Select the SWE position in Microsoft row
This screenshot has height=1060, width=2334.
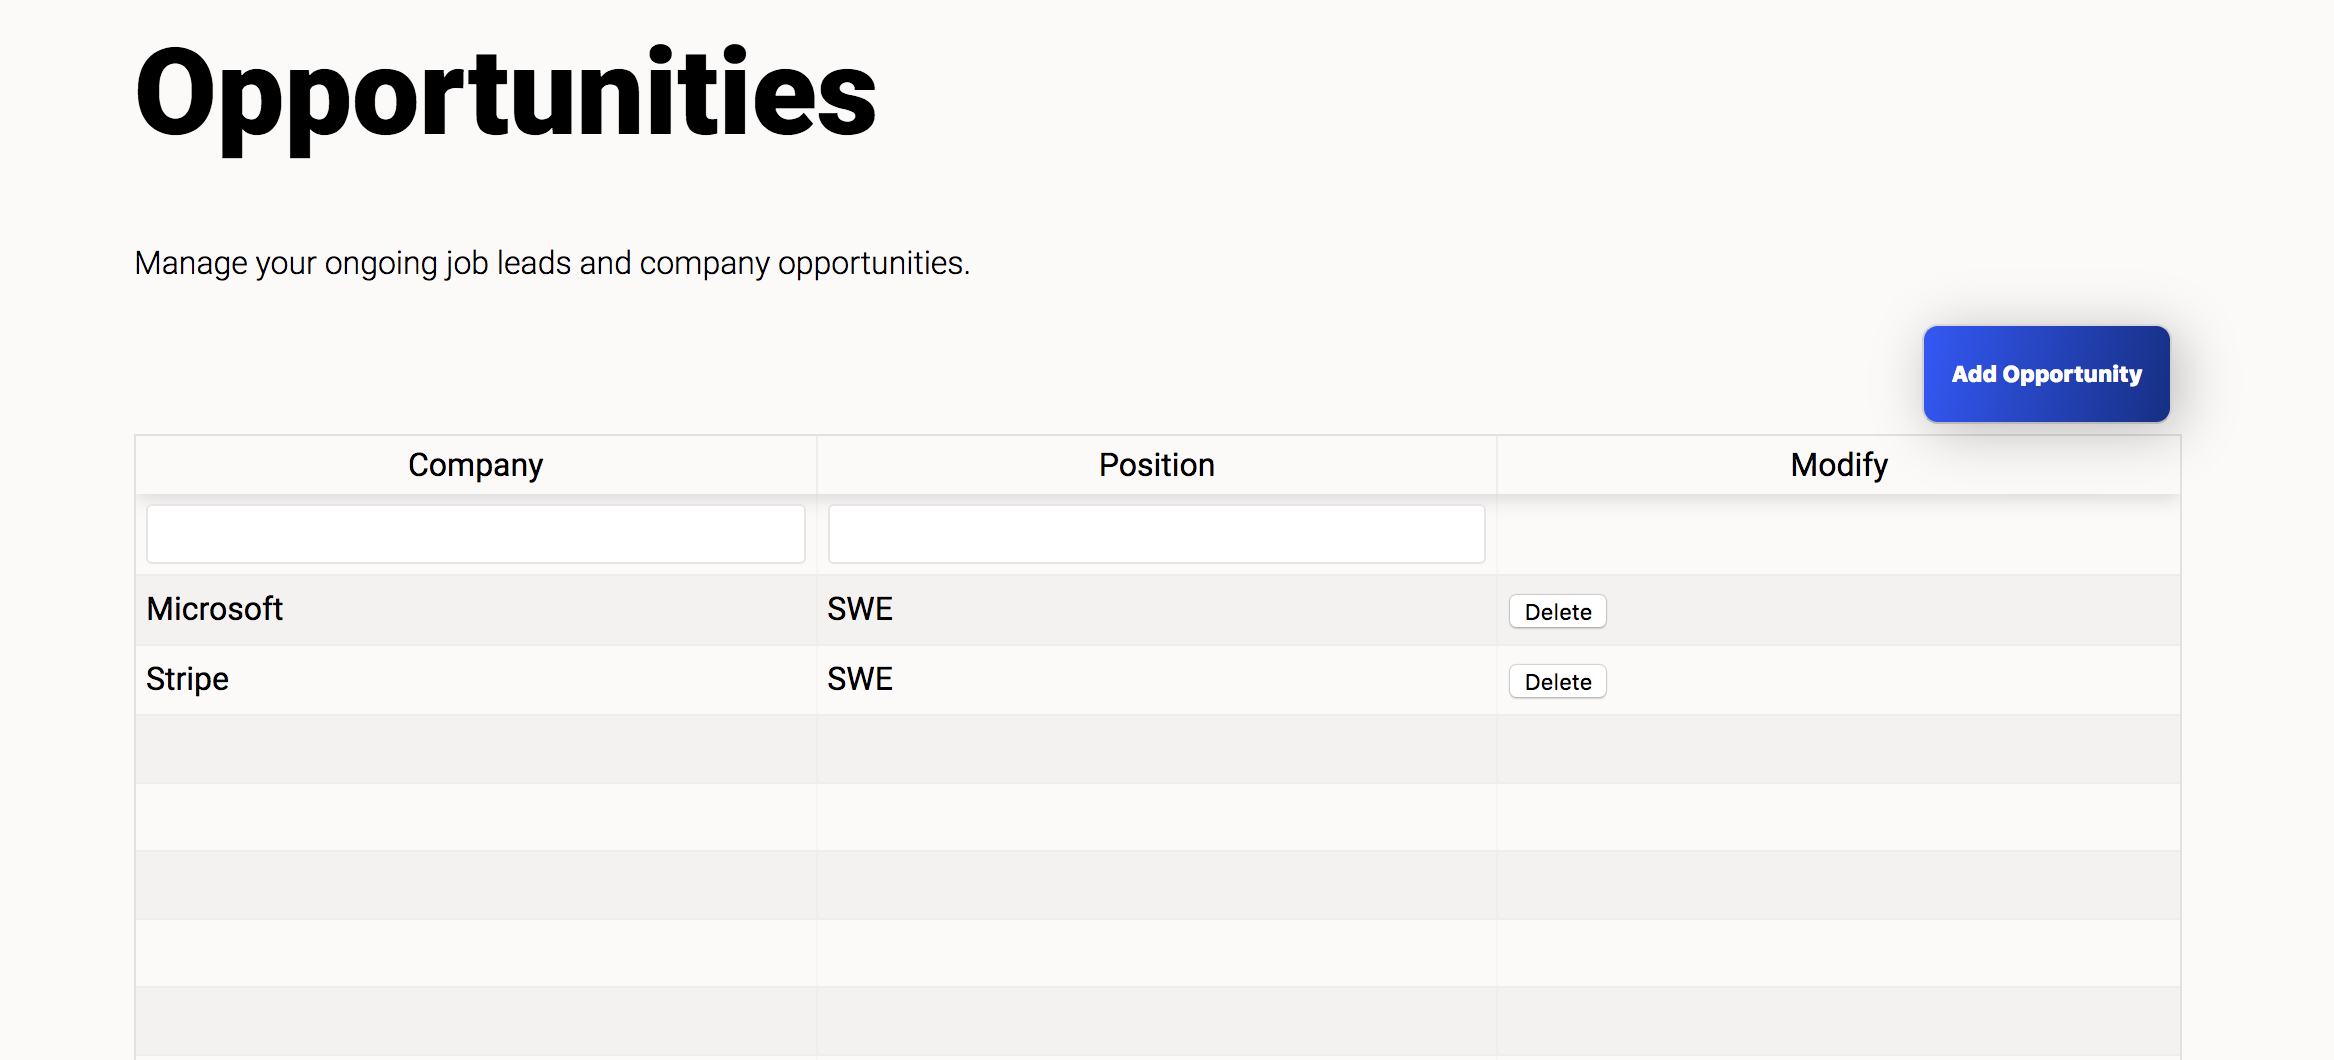[1157, 609]
